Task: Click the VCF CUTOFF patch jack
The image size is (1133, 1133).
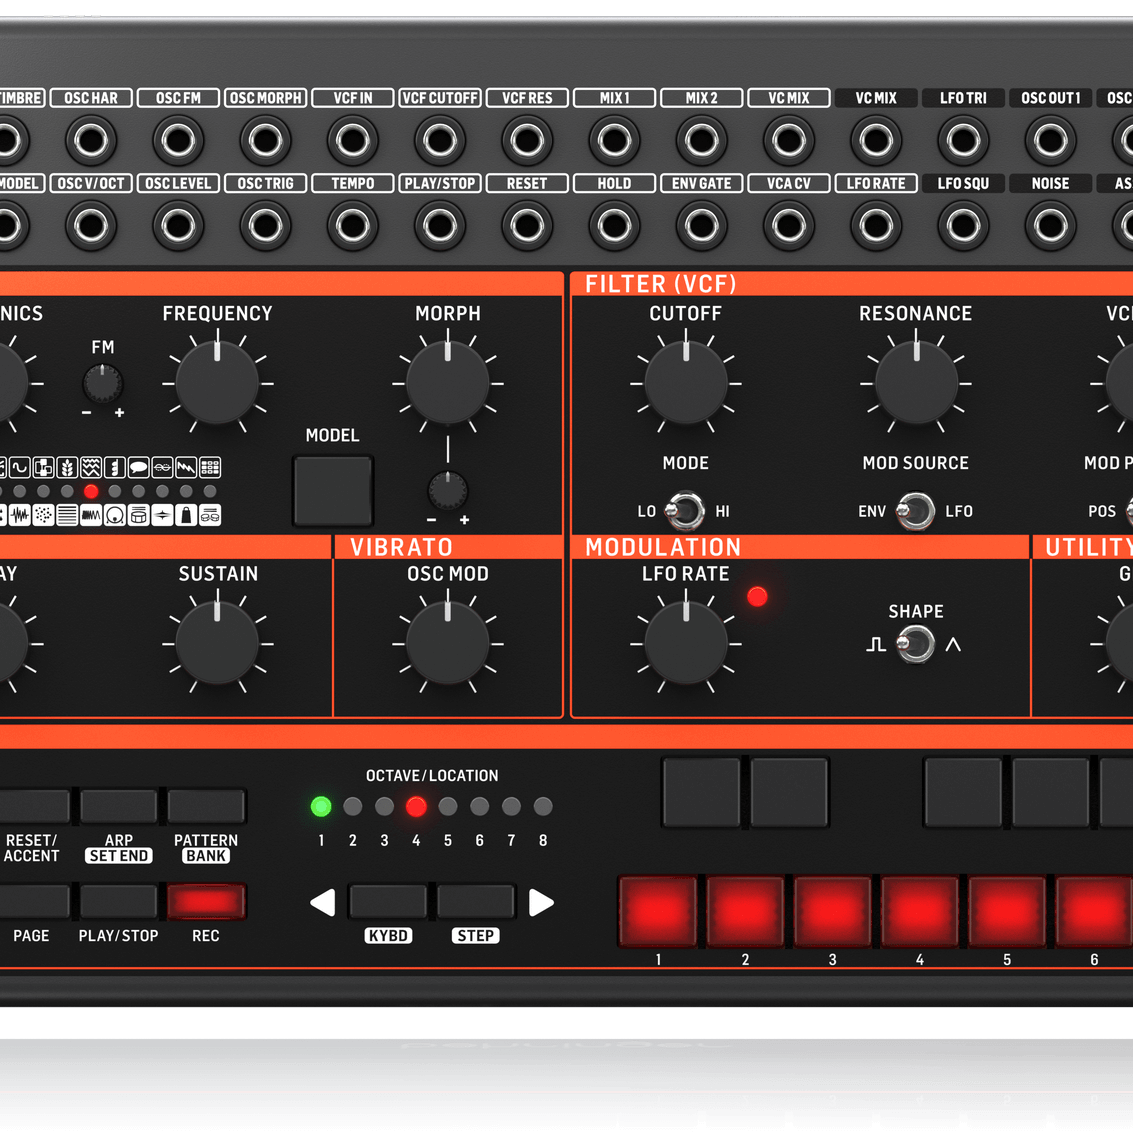Action: [x=440, y=140]
